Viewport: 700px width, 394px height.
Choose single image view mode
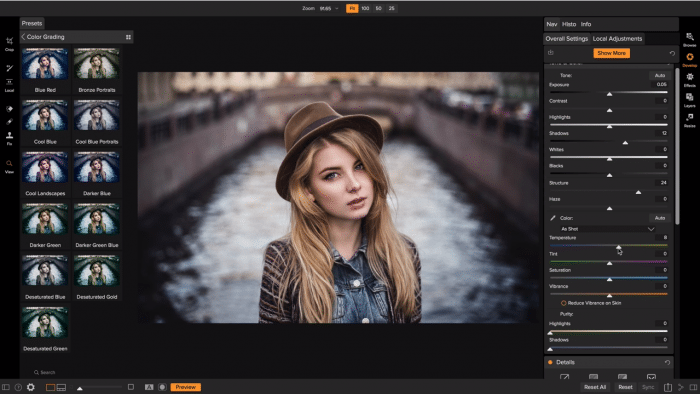click(50, 387)
